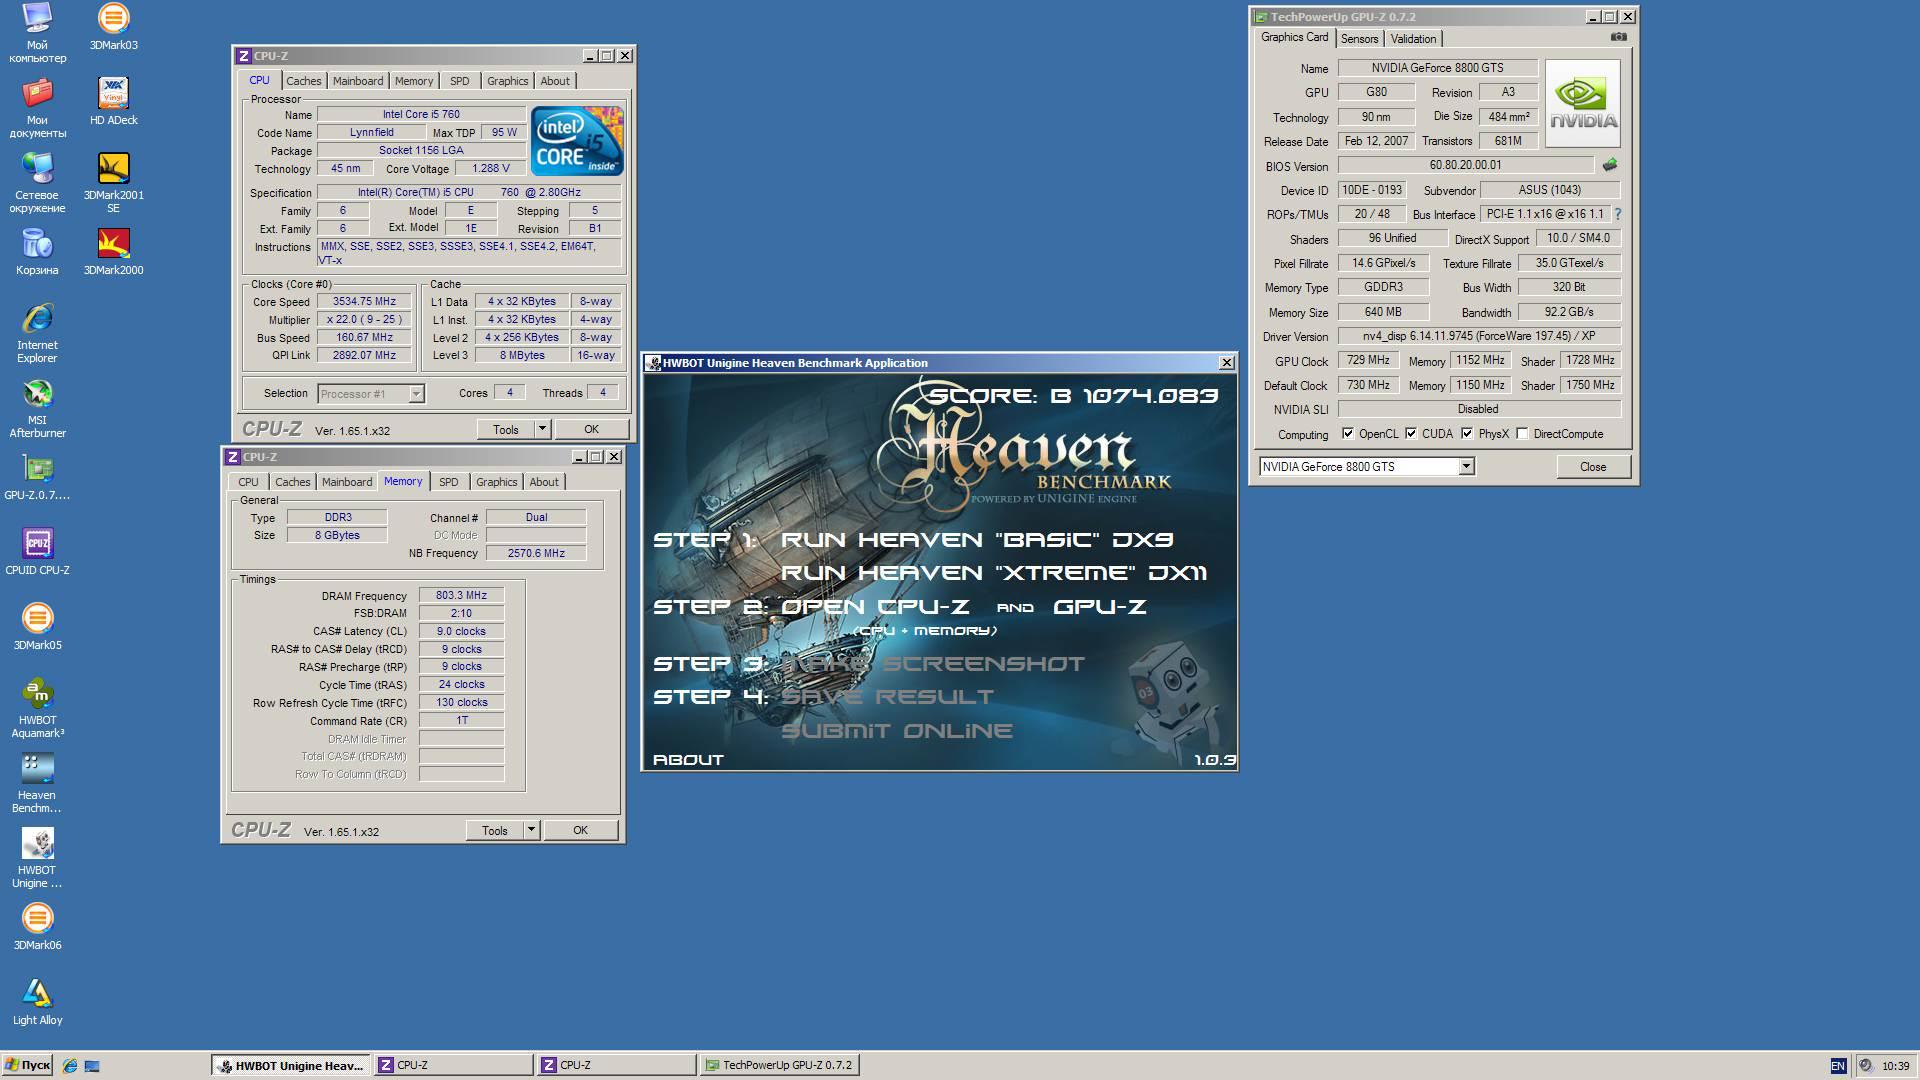Click the Core Speed value field in CPU-Z
1920x1080 pixels.
click(364, 301)
